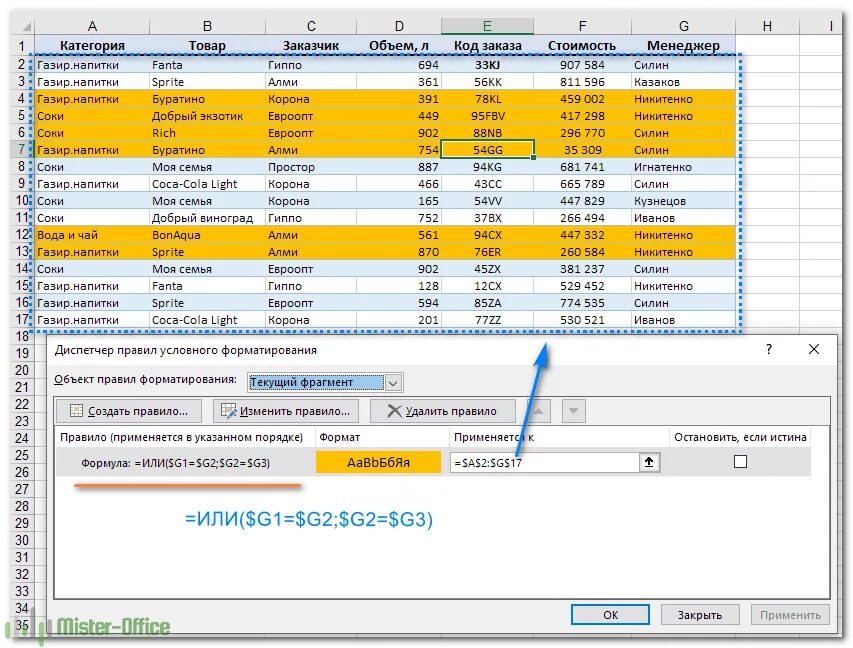Select row 20 header
The width and height of the screenshot is (853, 648).
coord(22,370)
